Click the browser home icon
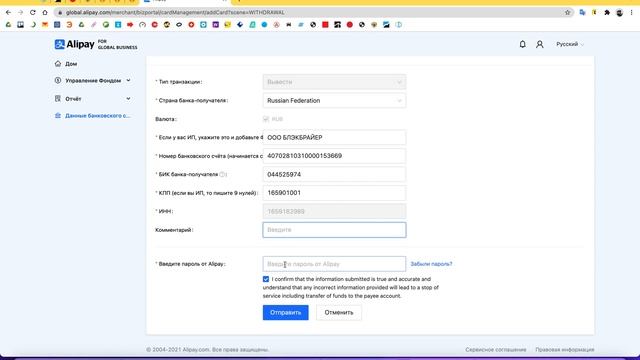Image resolution: width=640 pixels, height=360 pixels. coord(45,13)
